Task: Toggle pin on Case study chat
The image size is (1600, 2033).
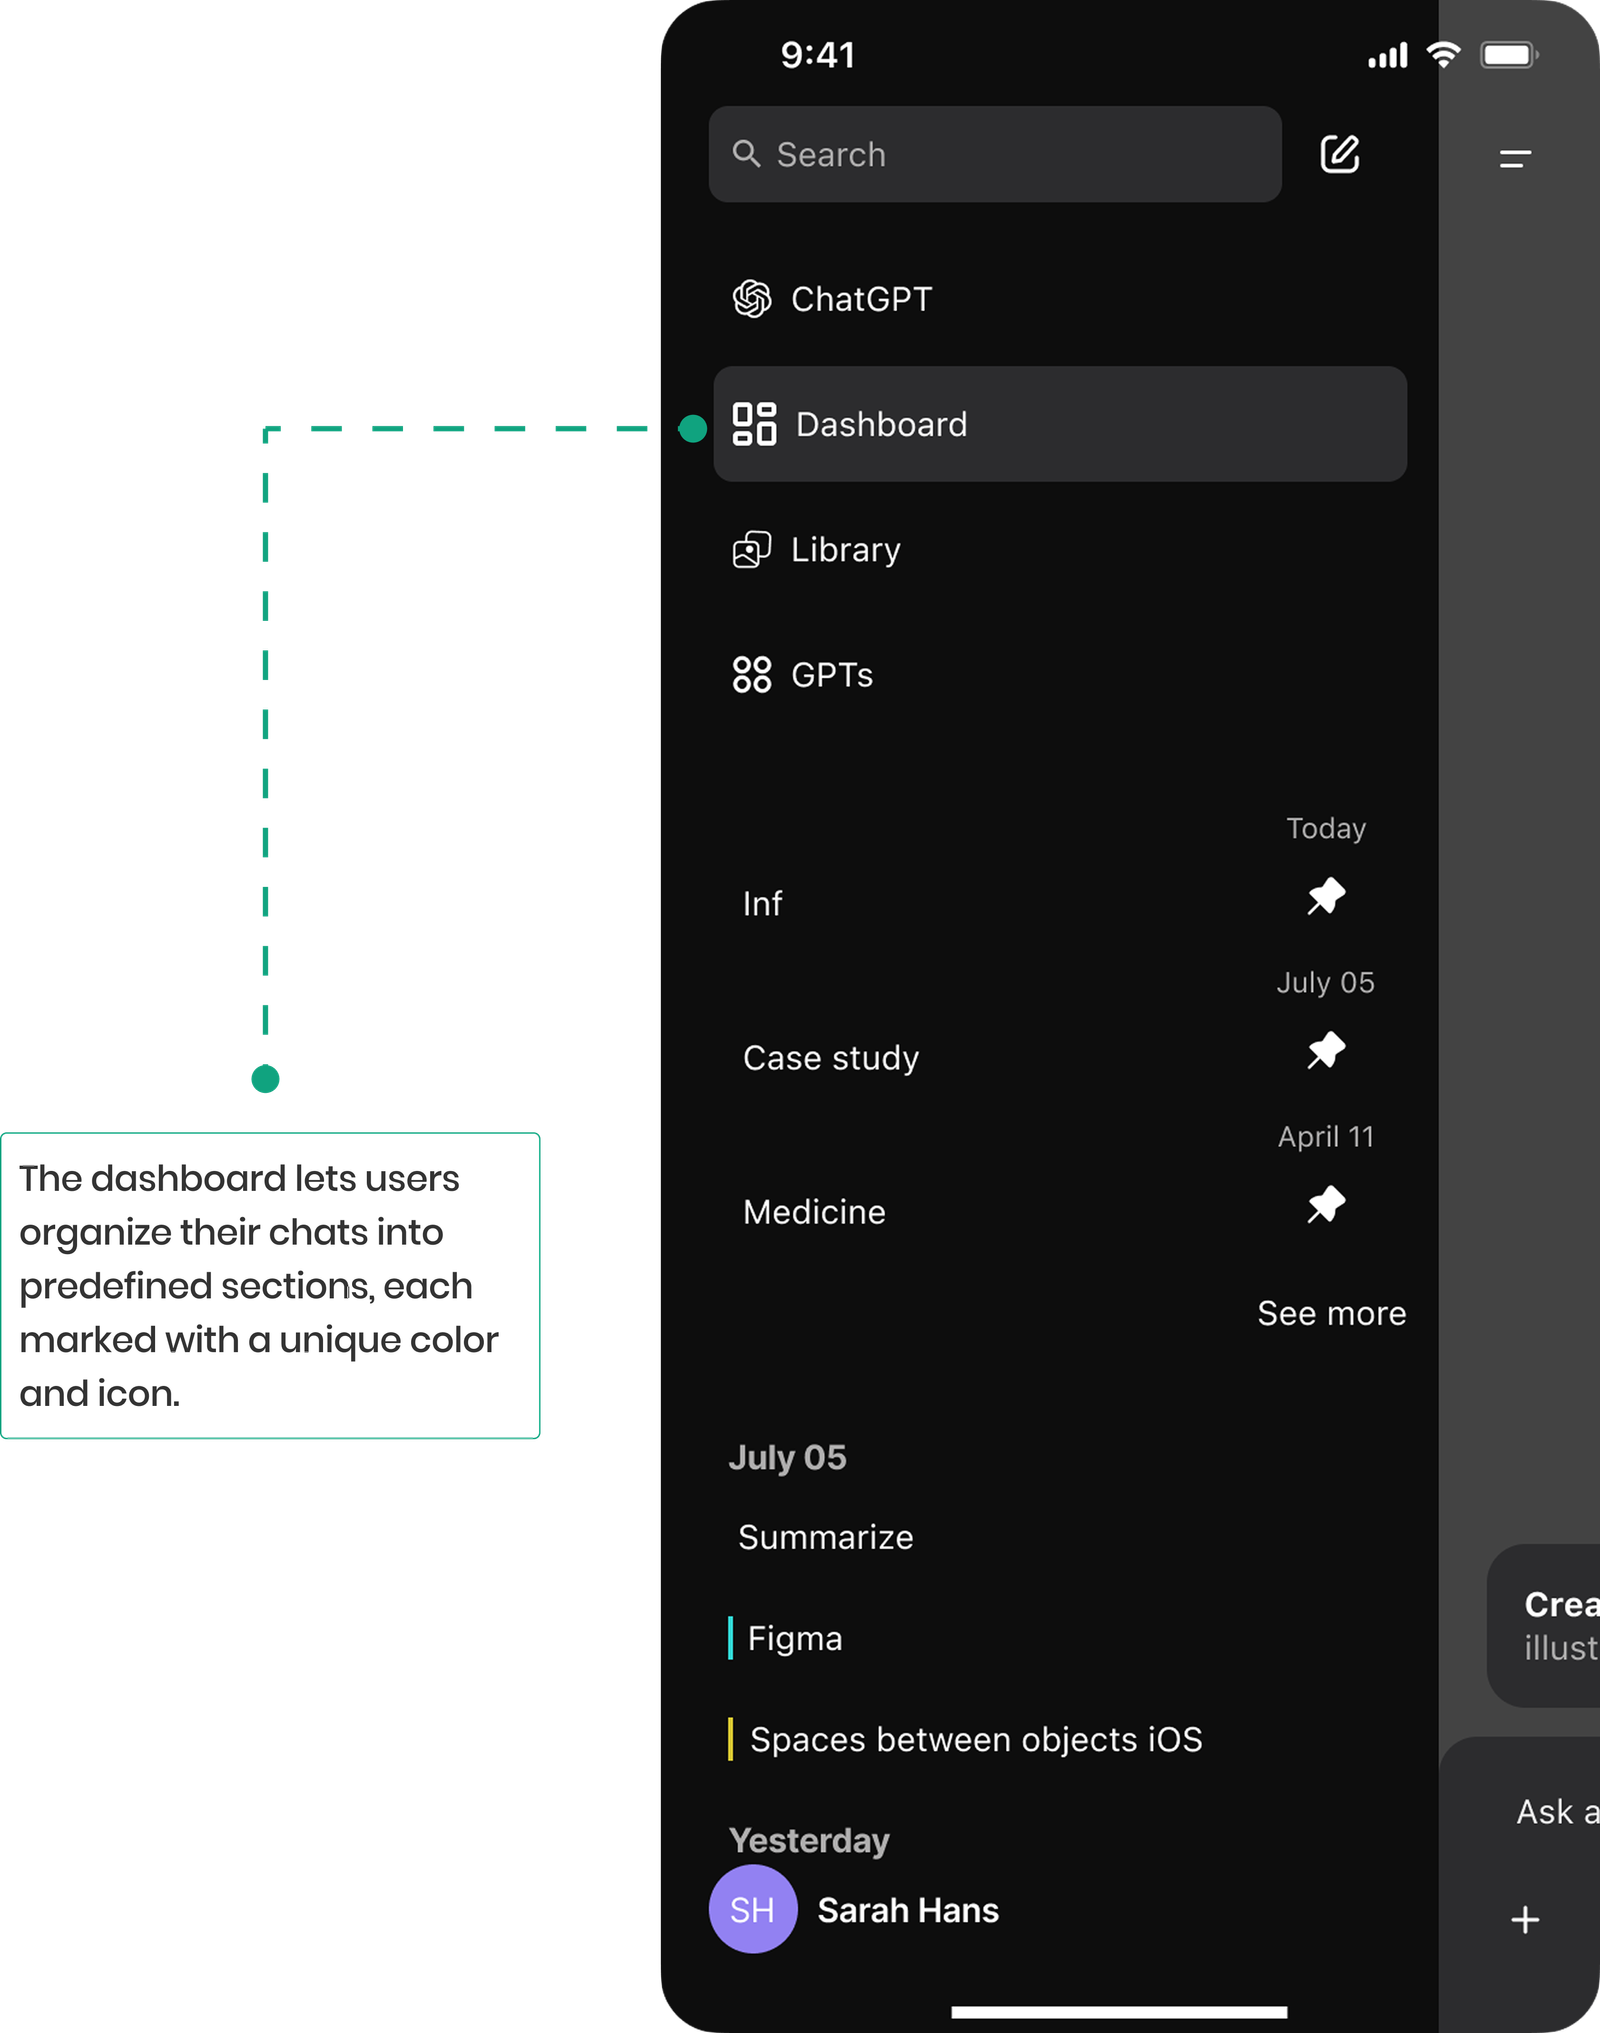Action: tap(1326, 1051)
